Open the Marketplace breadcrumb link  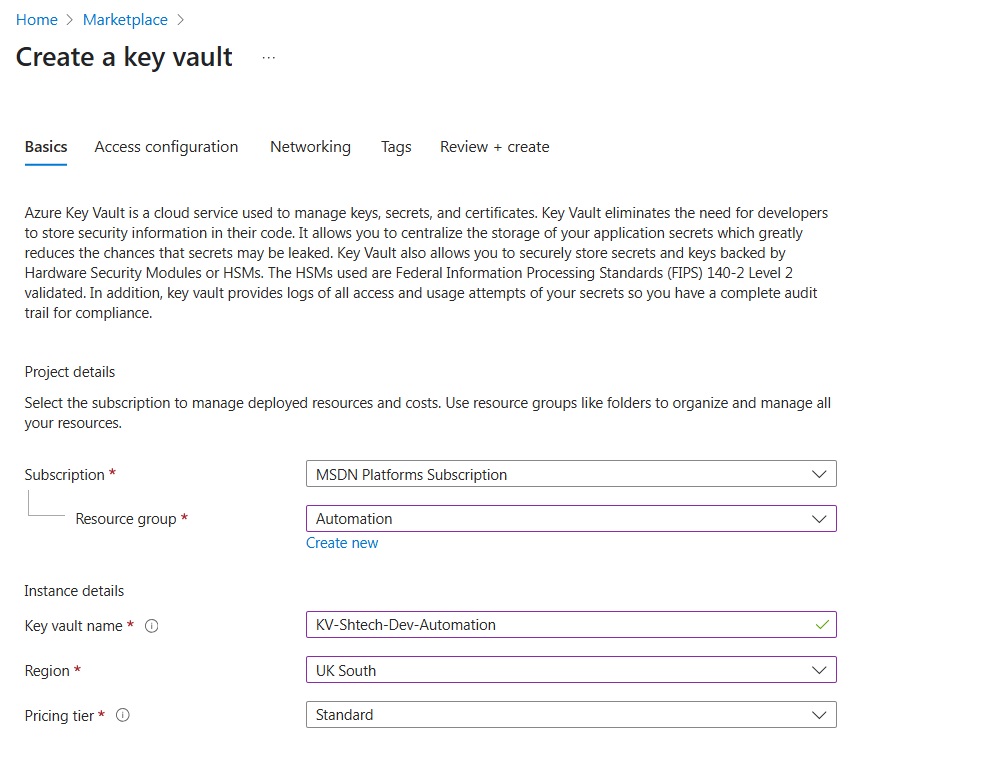click(125, 19)
